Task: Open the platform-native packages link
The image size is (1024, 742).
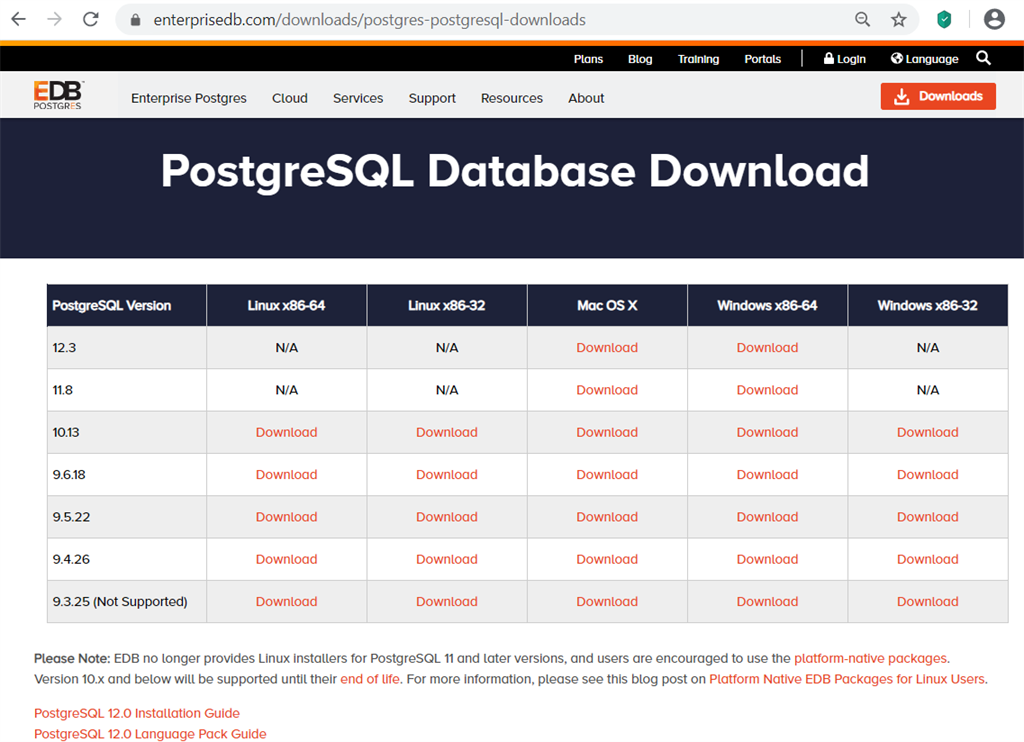Action: coord(870,658)
